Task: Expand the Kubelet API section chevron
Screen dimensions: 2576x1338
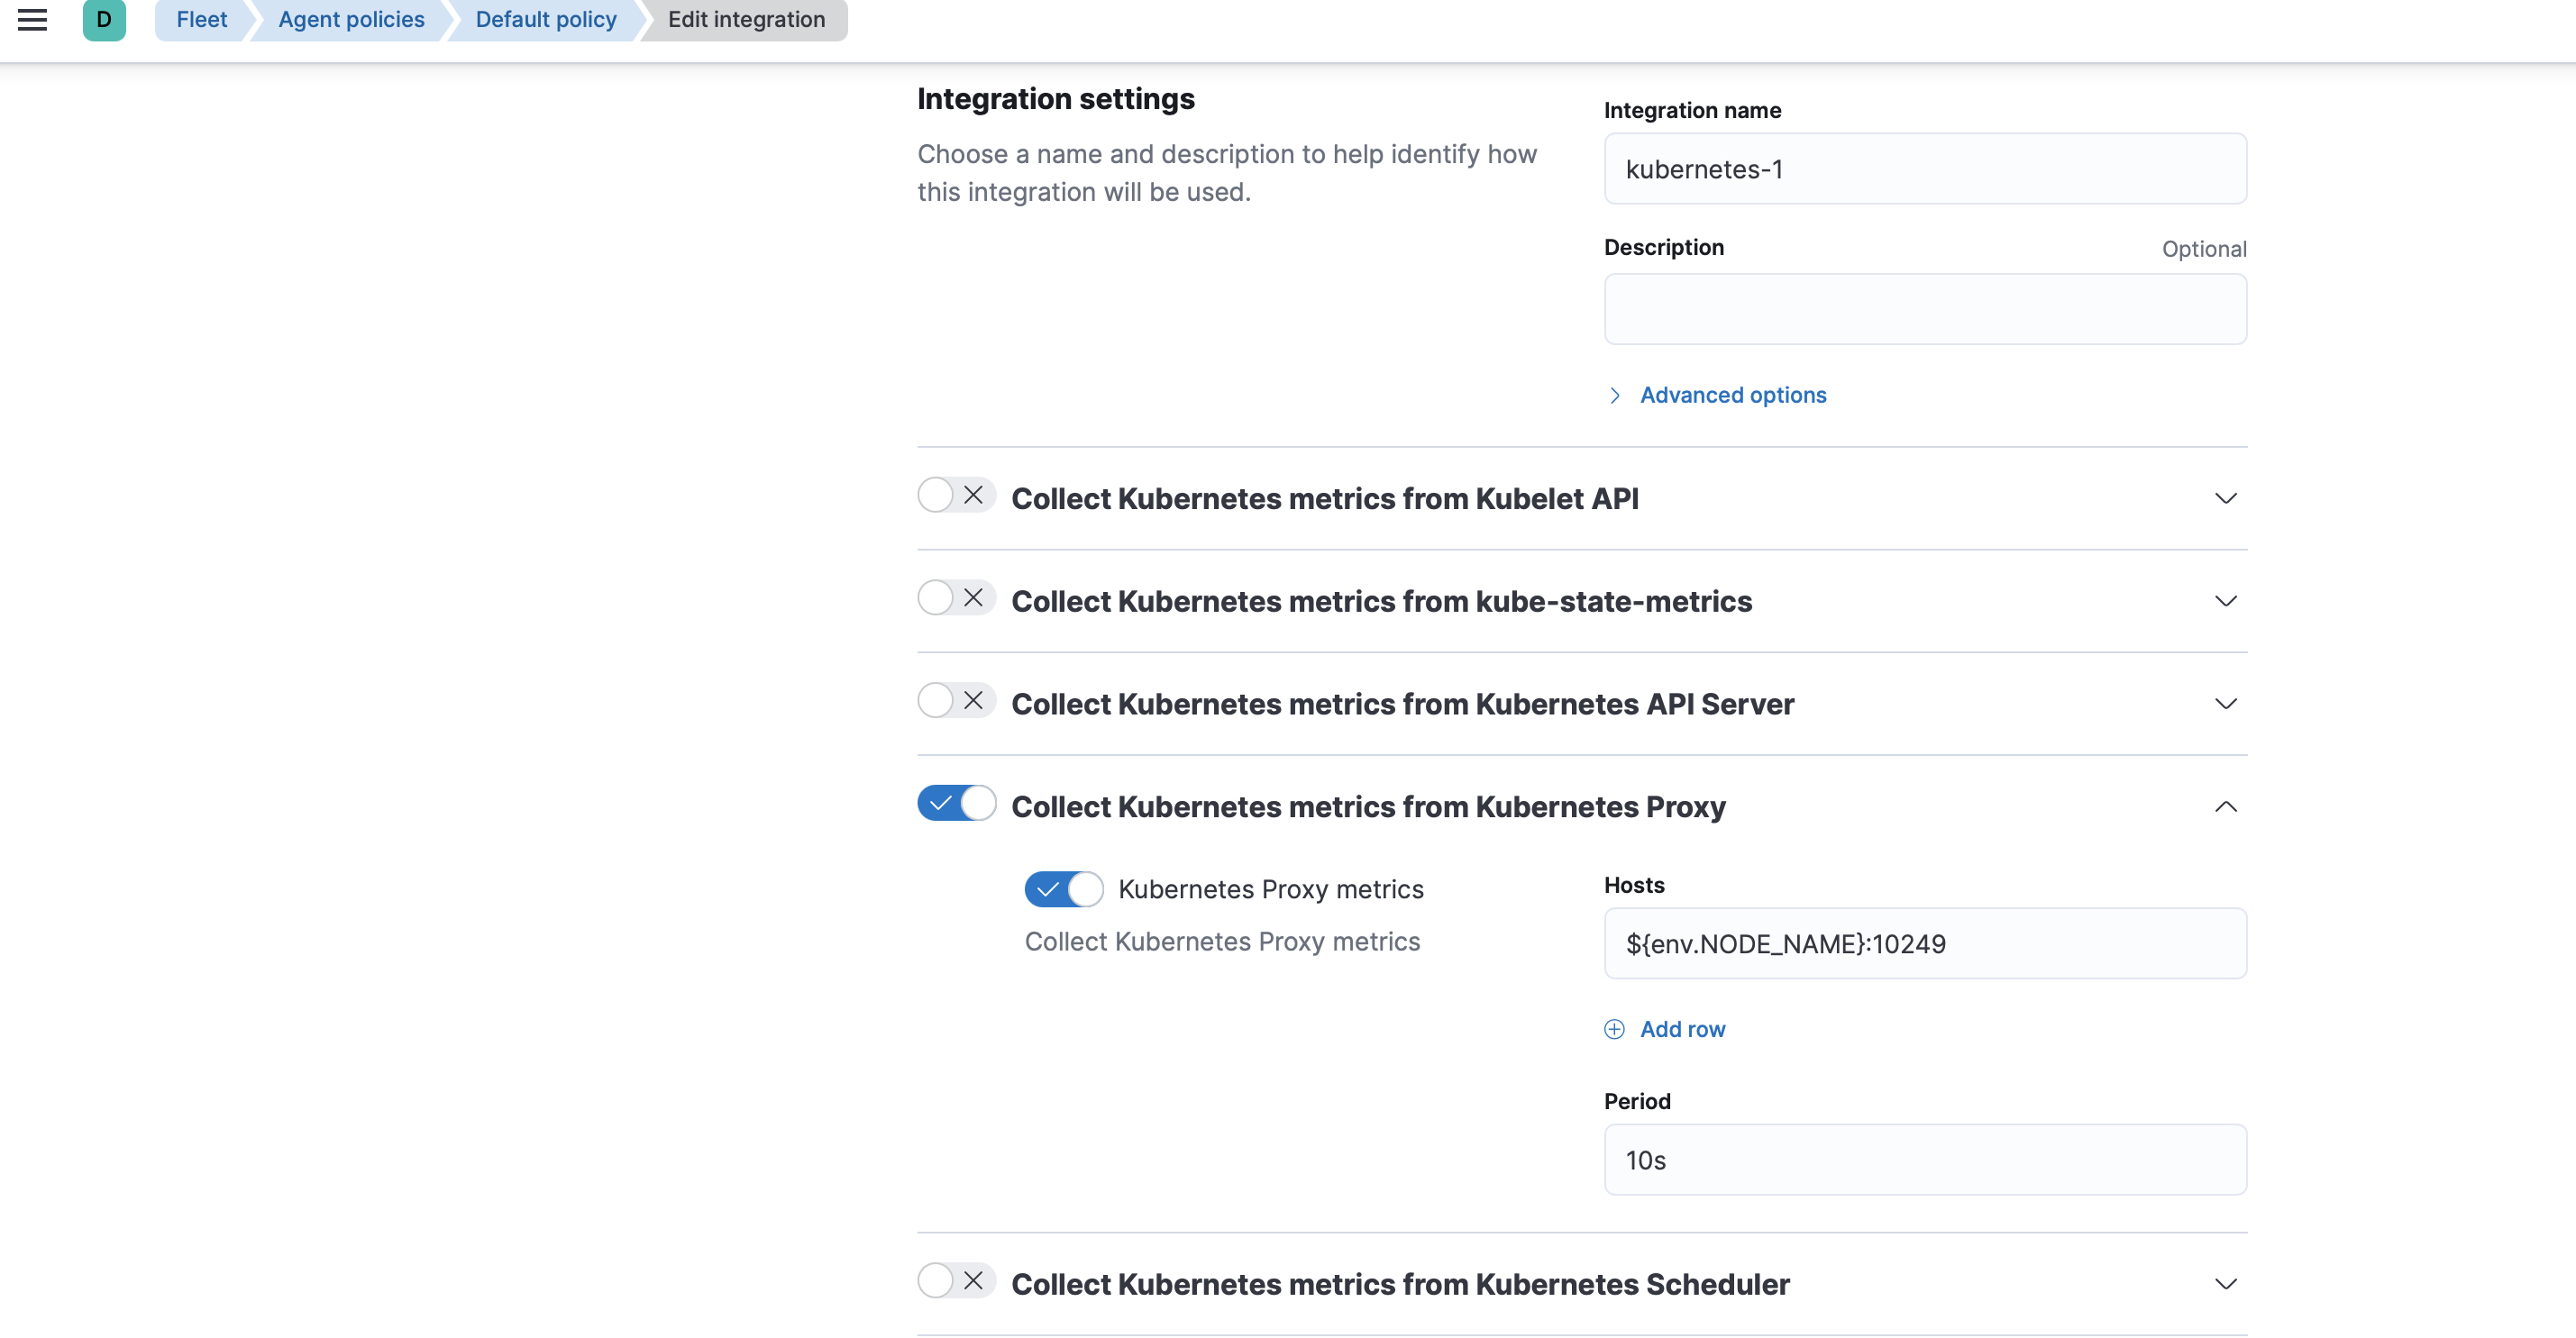Action: (2225, 498)
